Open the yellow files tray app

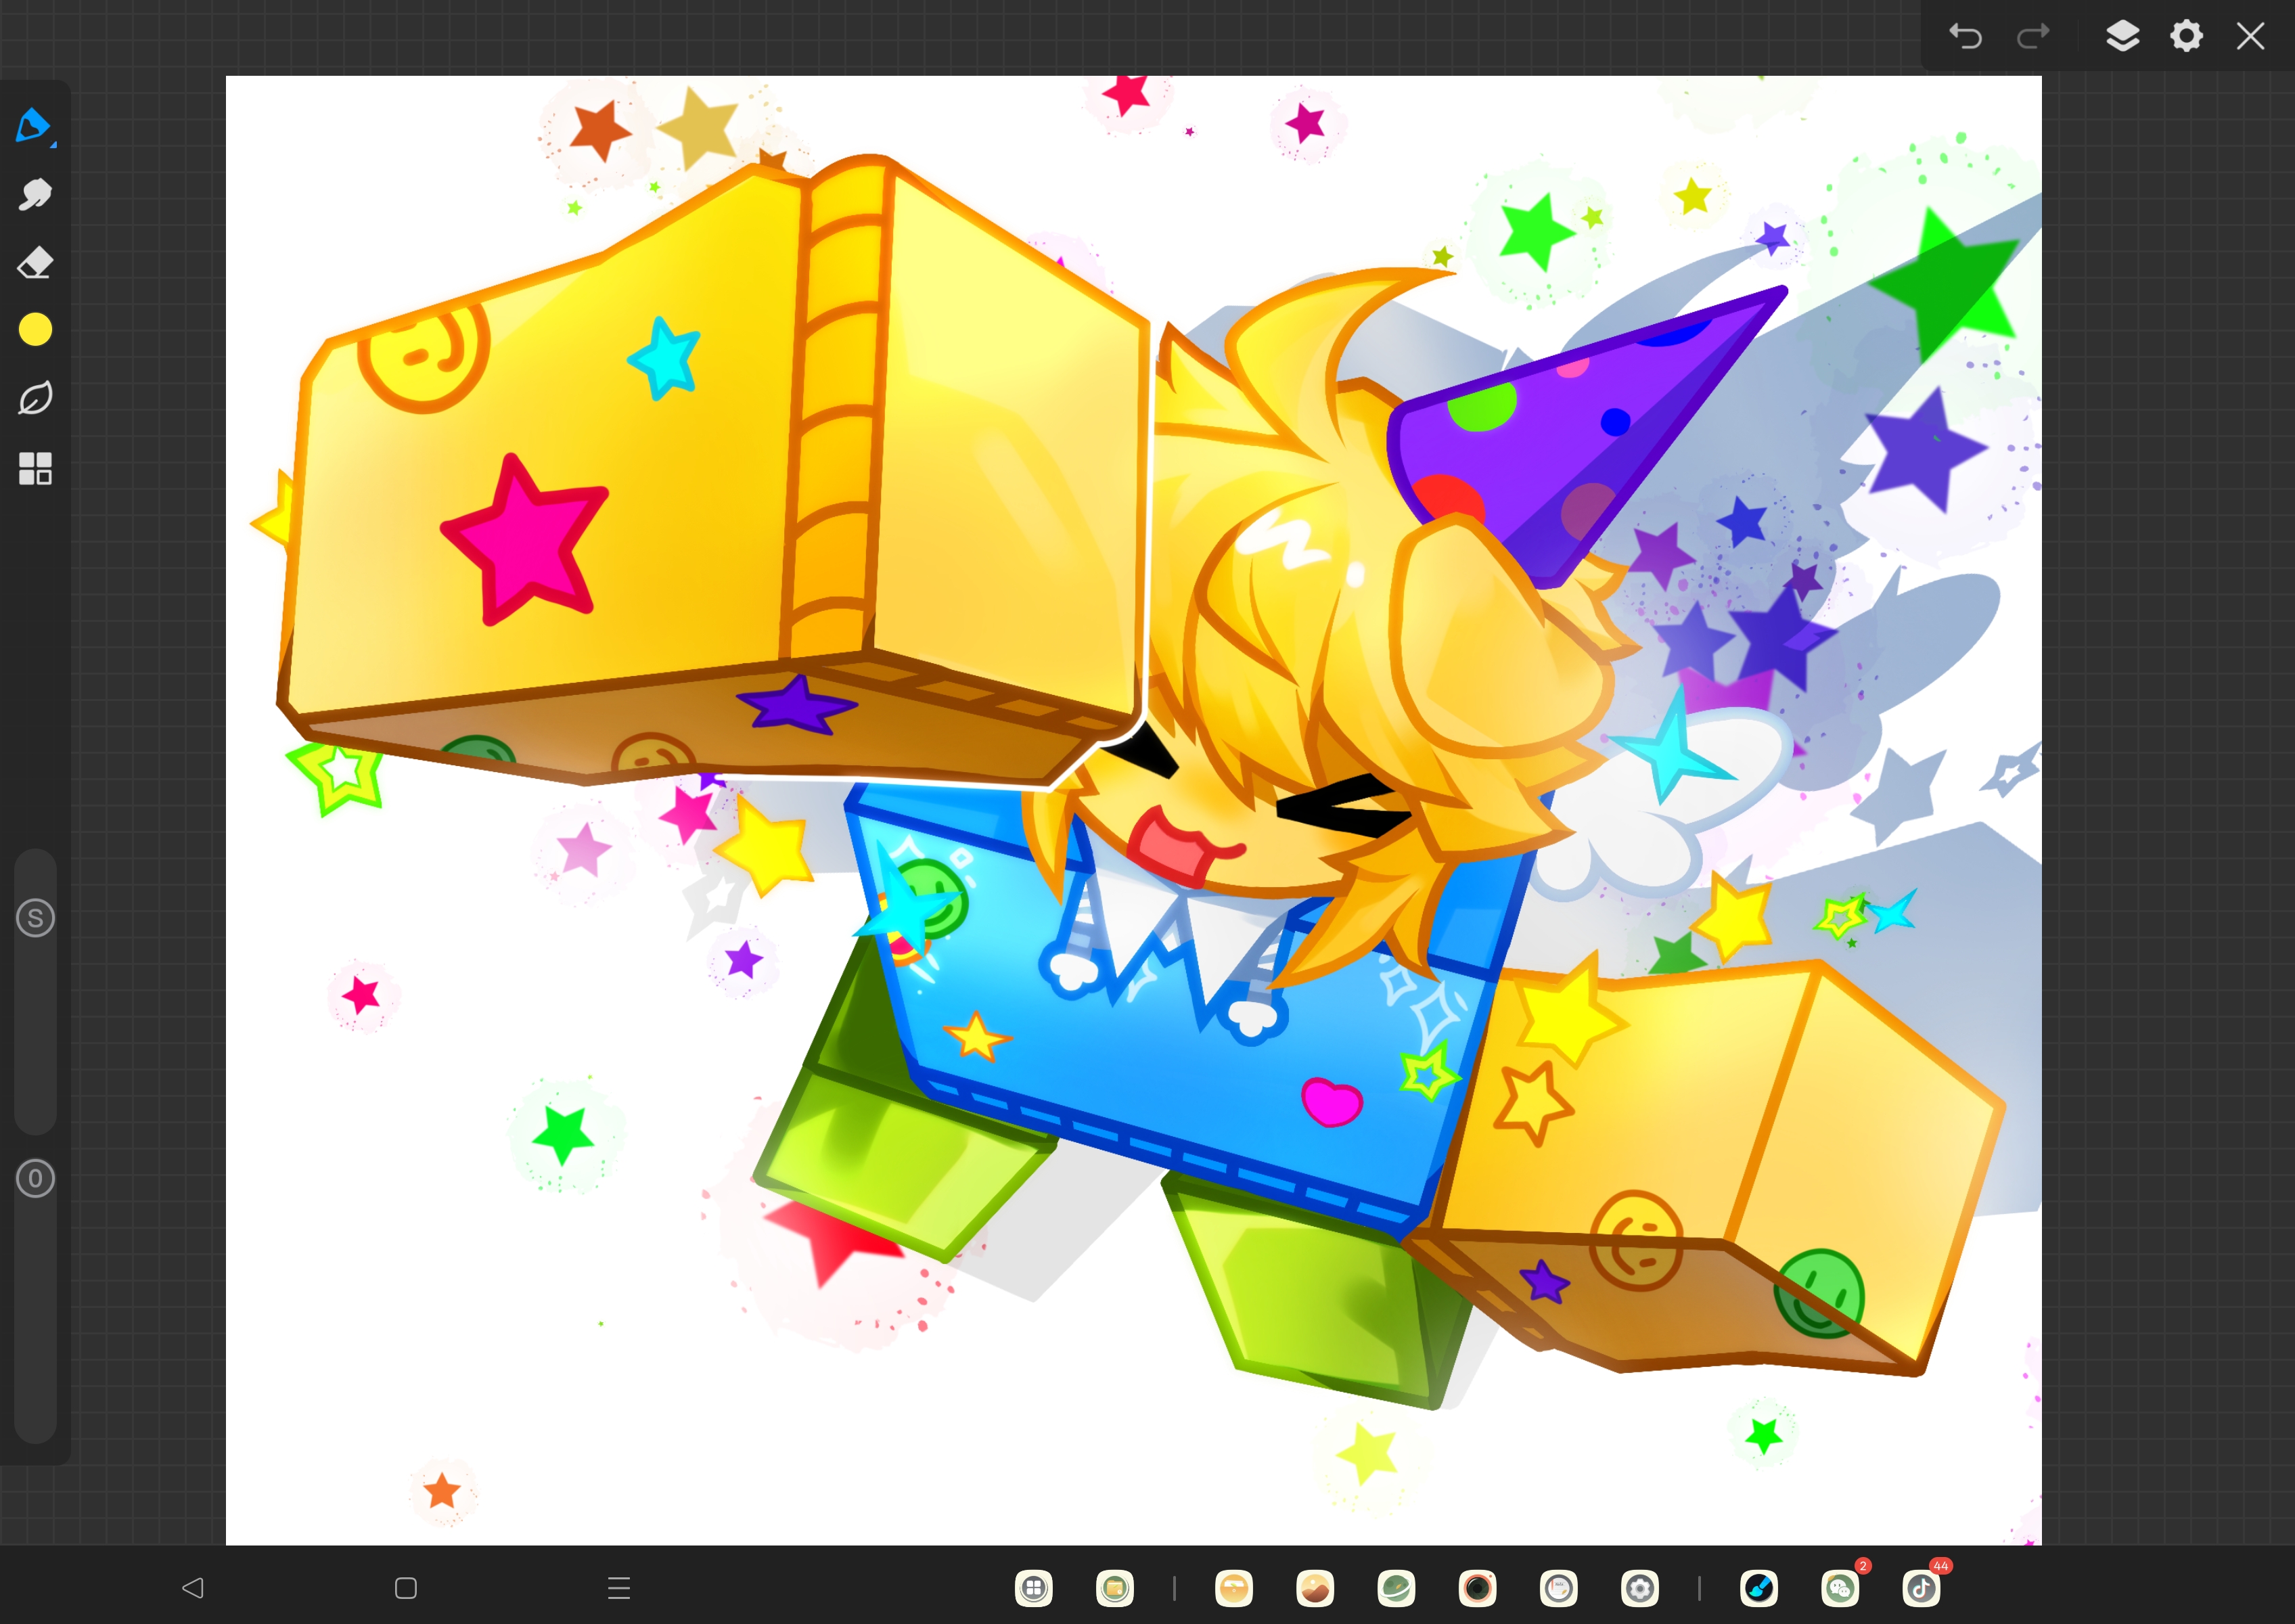(x=1234, y=1587)
